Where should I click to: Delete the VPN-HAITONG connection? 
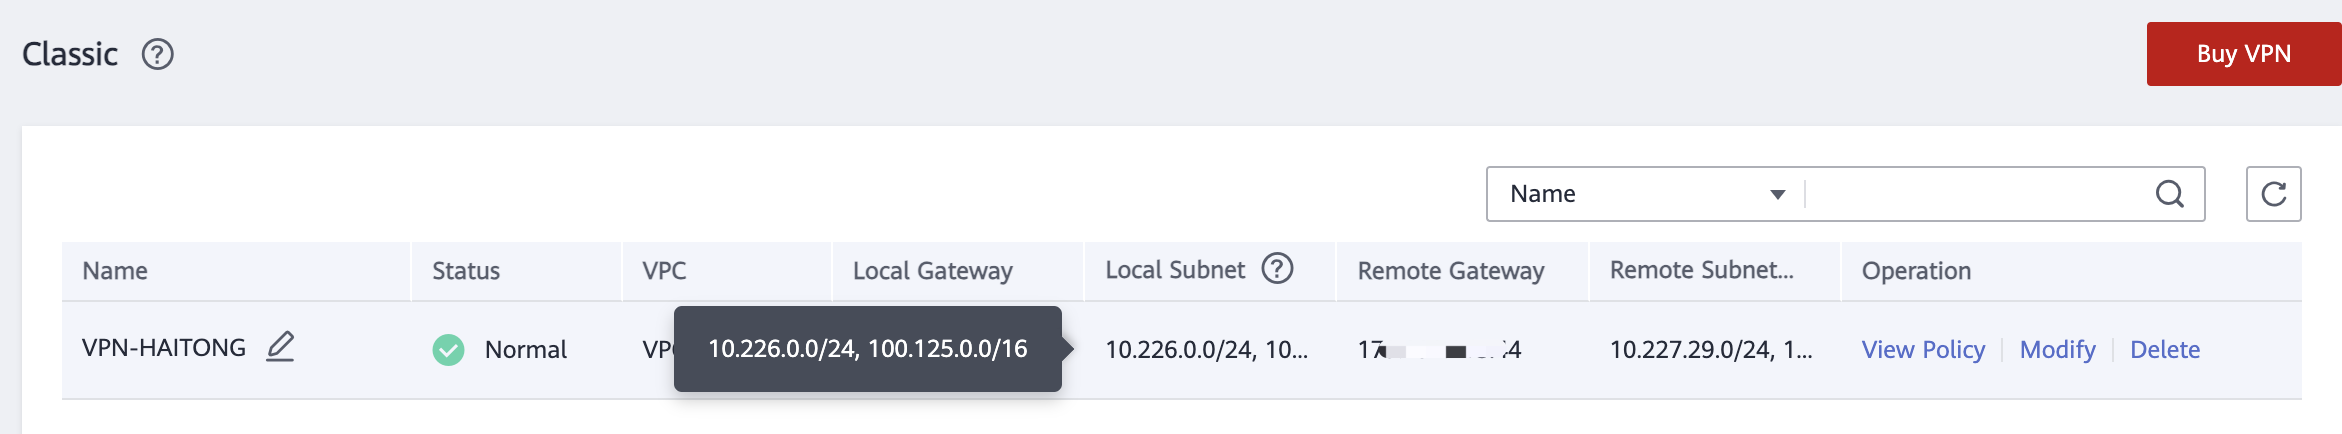click(x=2165, y=349)
